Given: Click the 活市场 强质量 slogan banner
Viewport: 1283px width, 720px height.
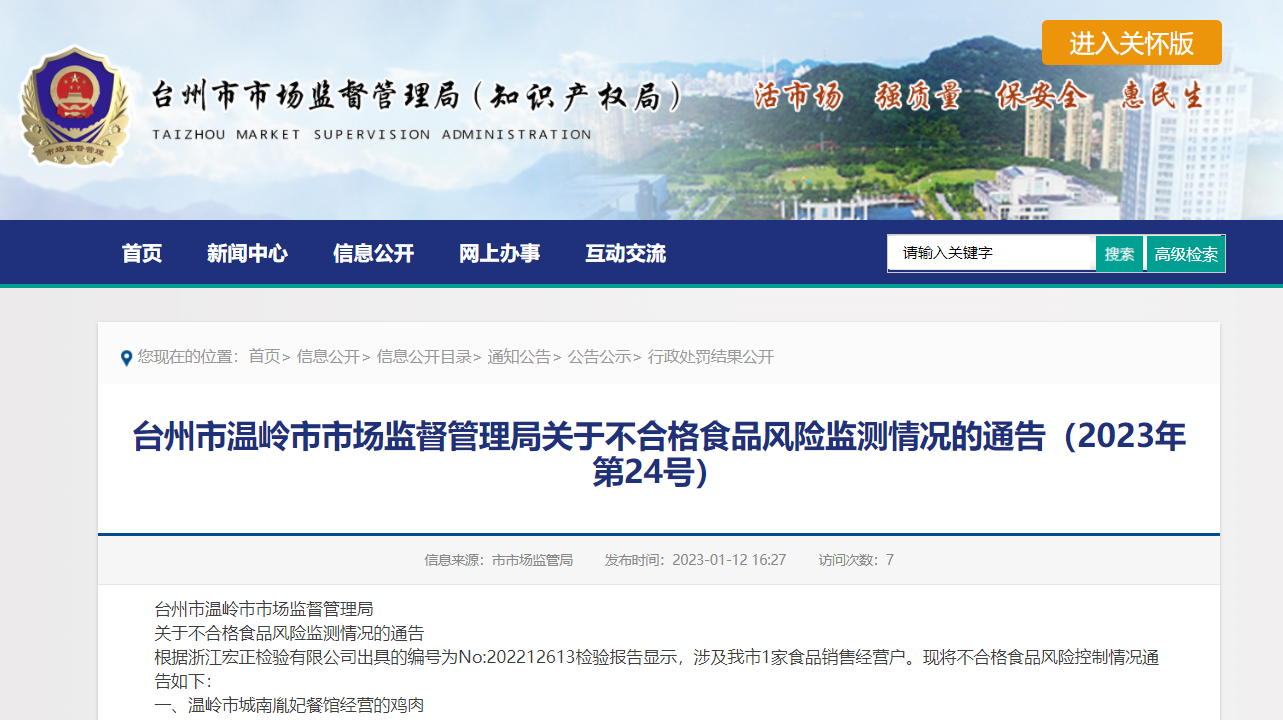Looking at the screenshot, I should 977,96.
